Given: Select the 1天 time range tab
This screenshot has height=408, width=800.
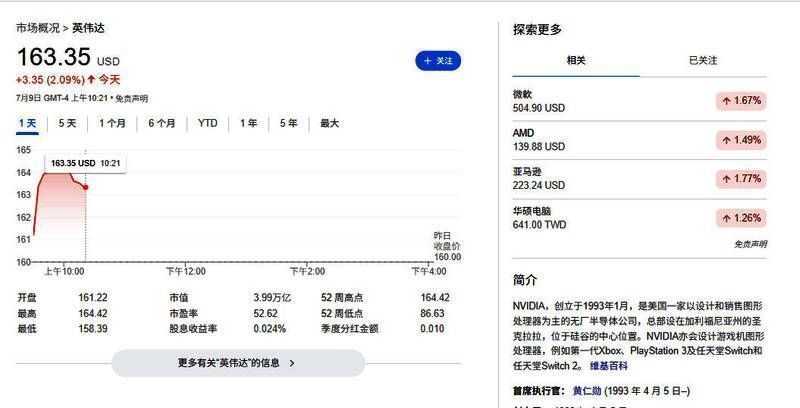Looking at the screenshot, I should point(28,124).
